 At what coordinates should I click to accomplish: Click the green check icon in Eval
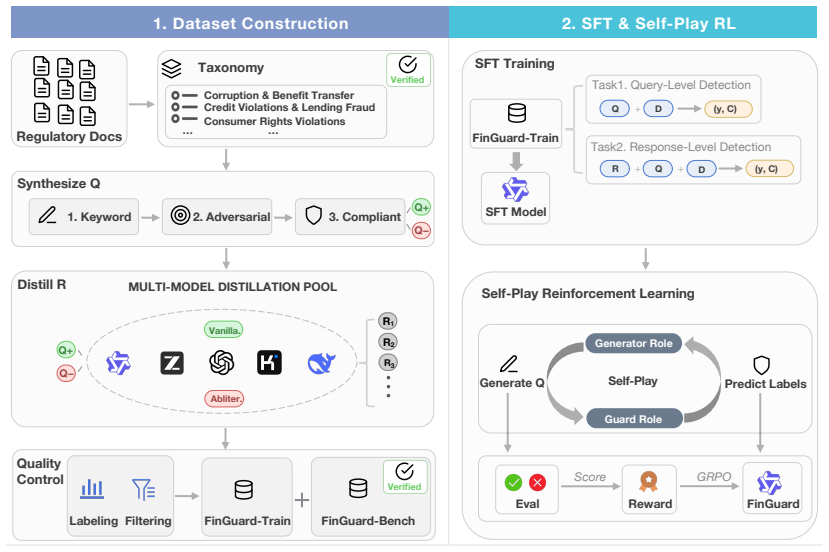[x=513, y=482]
